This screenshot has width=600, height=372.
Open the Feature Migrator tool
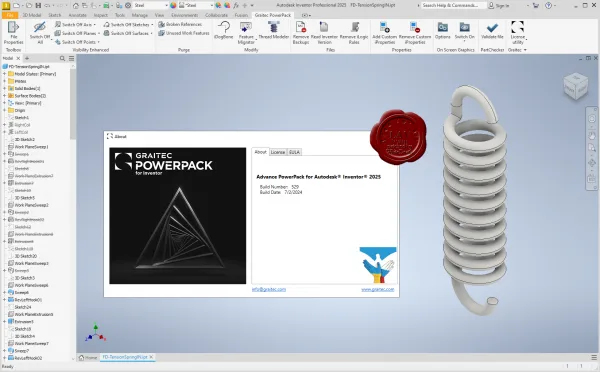click(246, 33)
